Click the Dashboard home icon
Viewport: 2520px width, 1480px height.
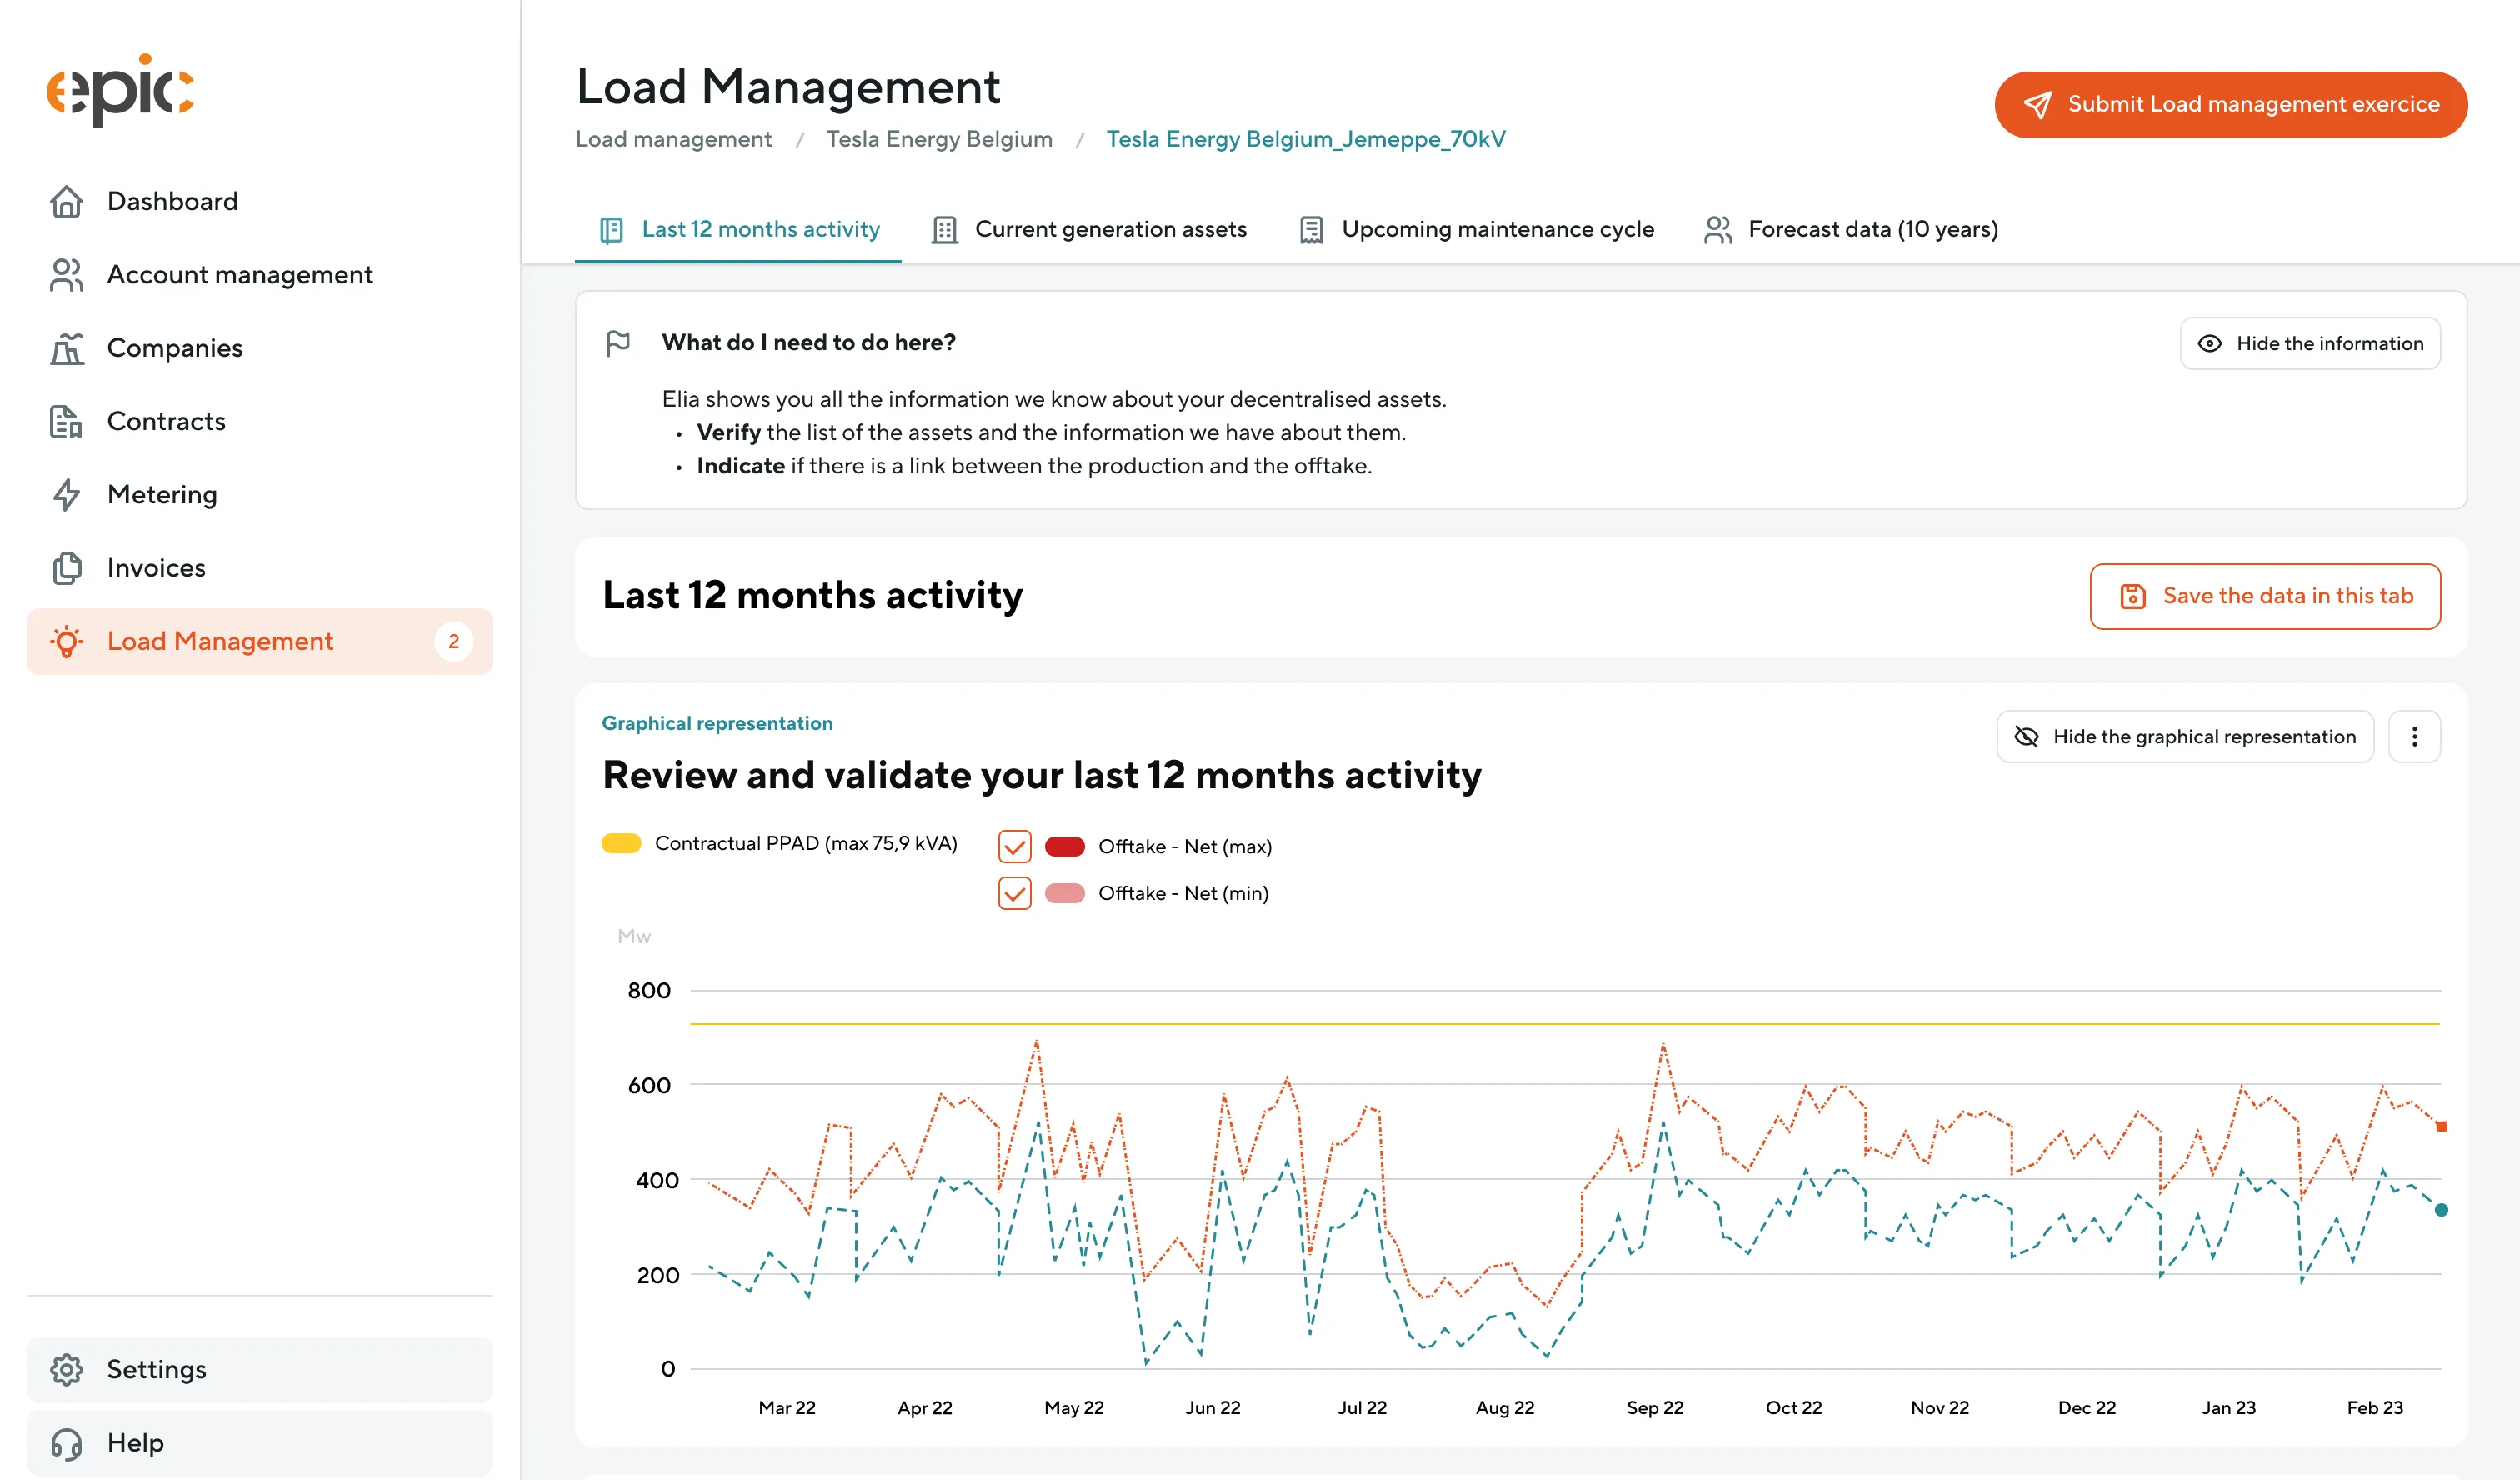pyautogui.click(x=67, y=201)
